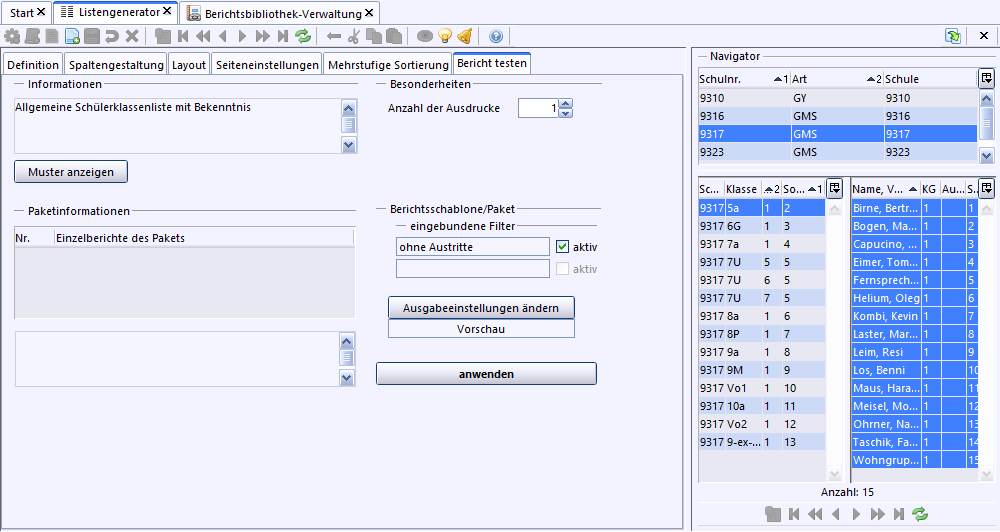Viewport: 1000px width, 532px height.
Task: Open the Spaltengestaltung tab
Action: [x=116, y=64]
